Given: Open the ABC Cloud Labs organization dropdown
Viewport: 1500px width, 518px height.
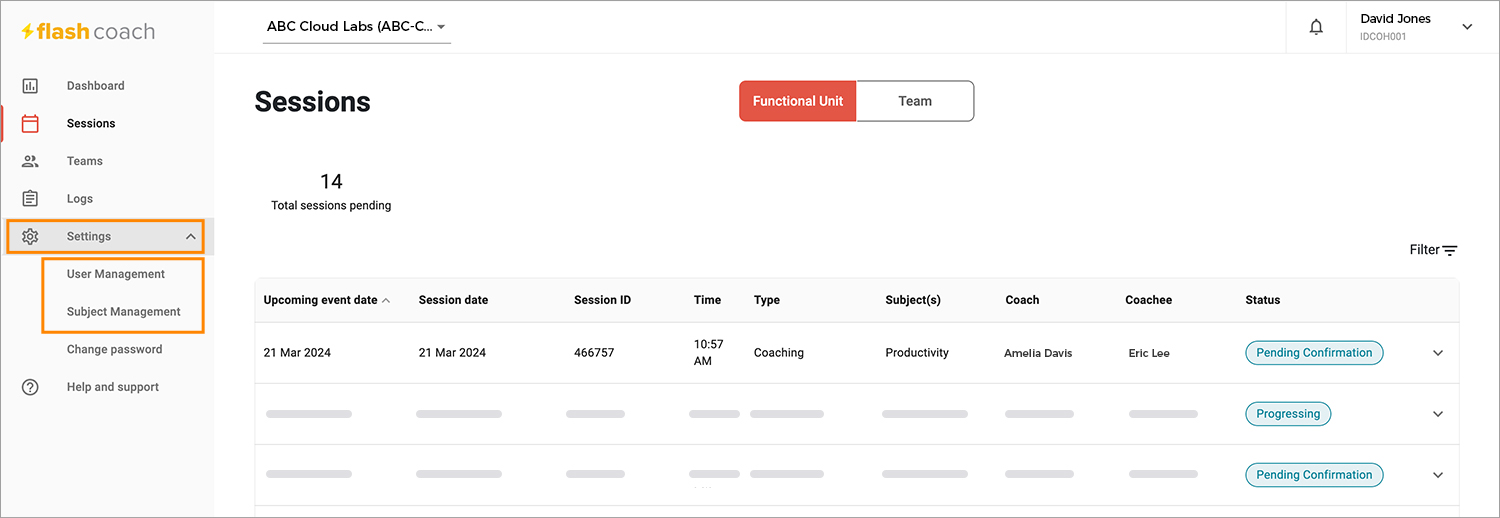Looking at the screenshot, I should coord(357,27).
